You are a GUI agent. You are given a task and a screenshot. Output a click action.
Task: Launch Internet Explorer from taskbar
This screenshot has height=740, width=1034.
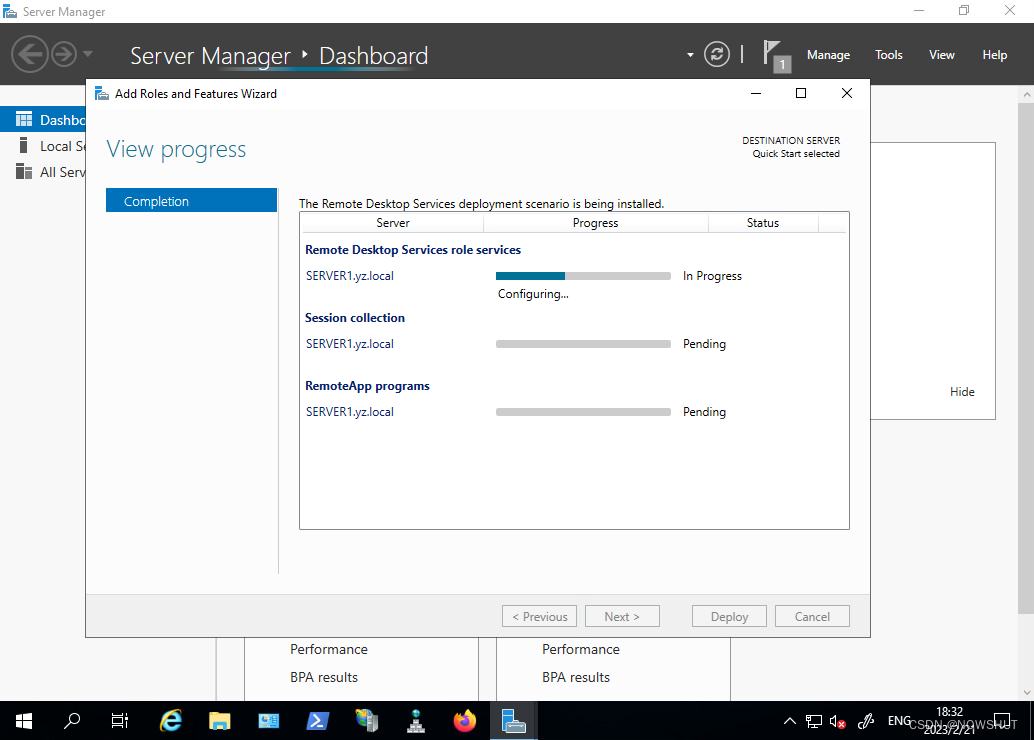171,721
